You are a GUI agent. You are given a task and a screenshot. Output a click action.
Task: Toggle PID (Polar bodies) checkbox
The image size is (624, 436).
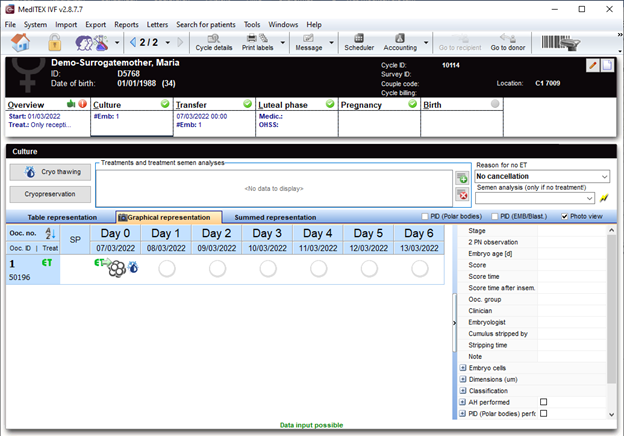point(425,216)
